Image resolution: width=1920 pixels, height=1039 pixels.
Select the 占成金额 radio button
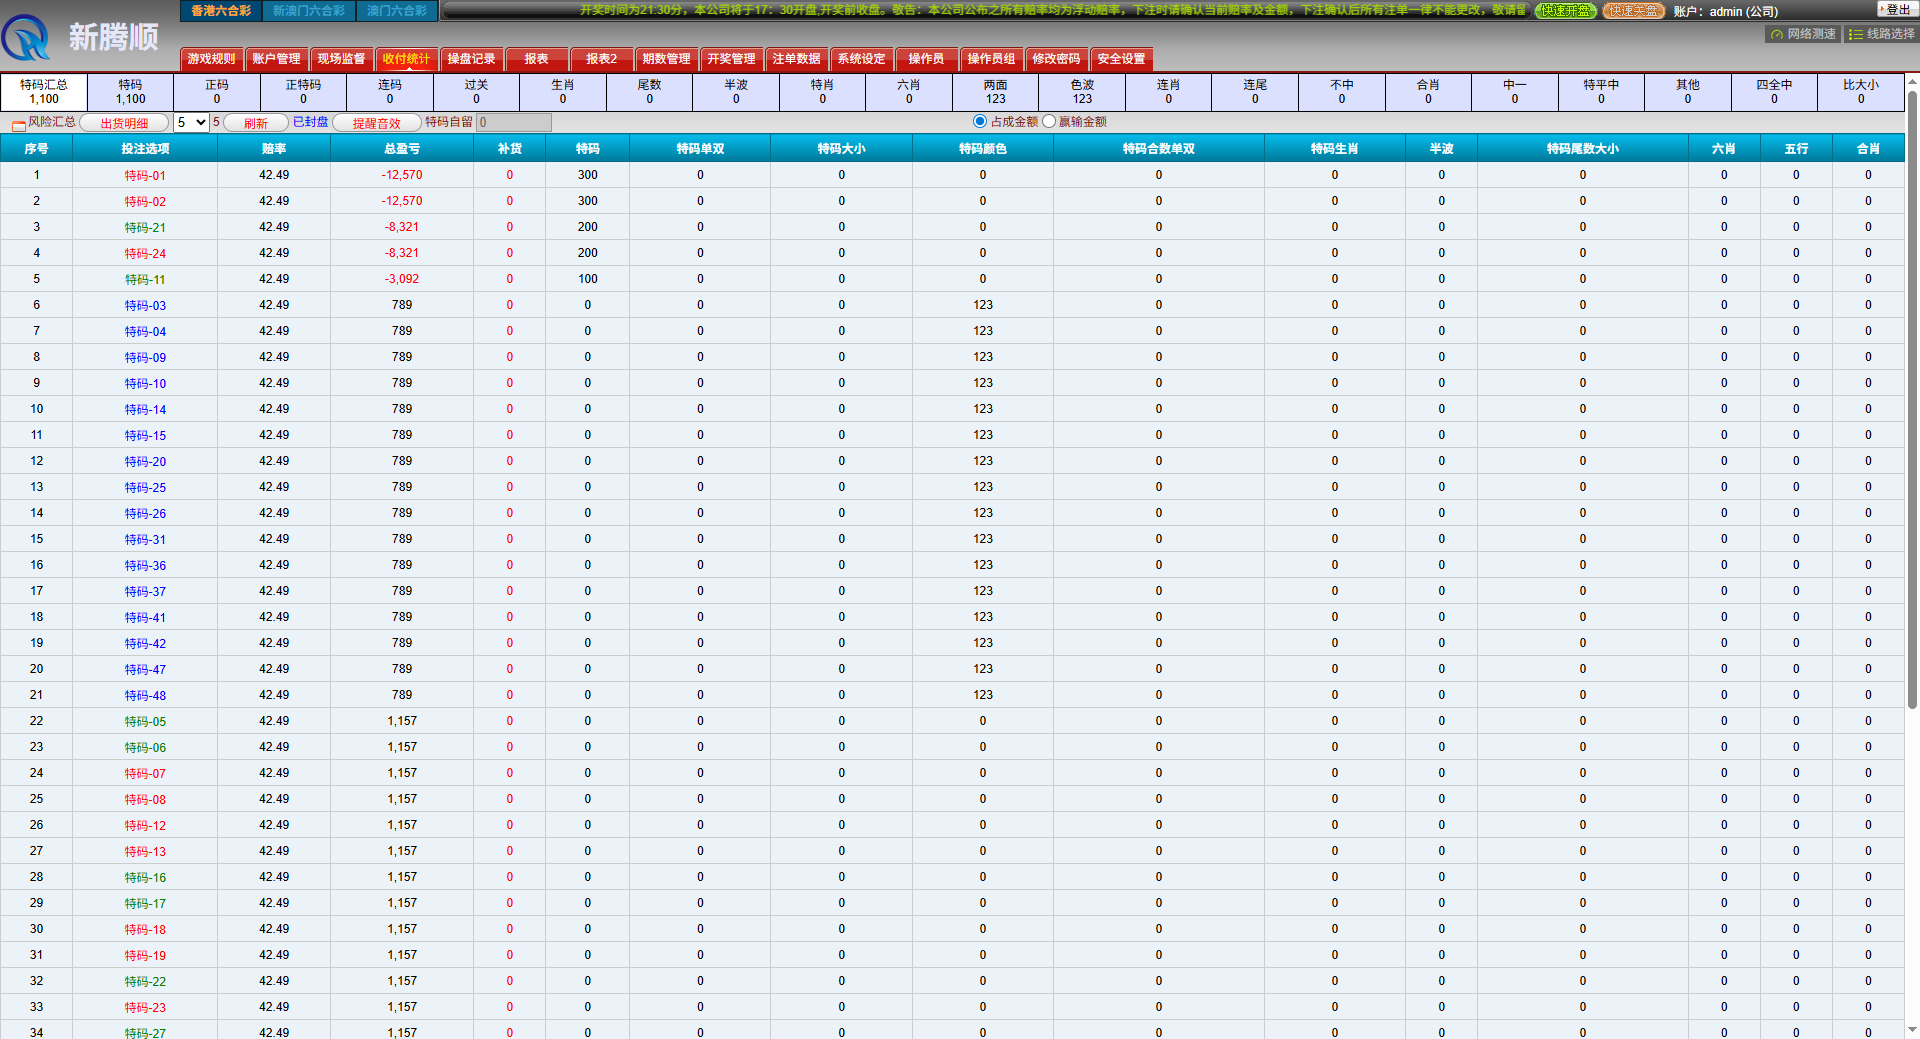coord(980,121)
